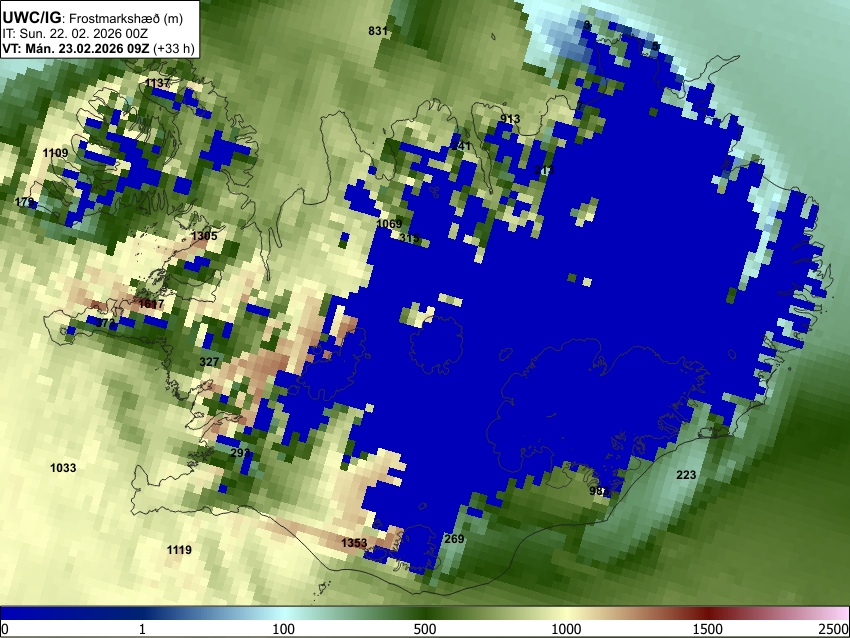The height and width of the screenshot is (638, 850).
Task: Click the pale cyan segment of the color bar
Action: pos(284,614)
